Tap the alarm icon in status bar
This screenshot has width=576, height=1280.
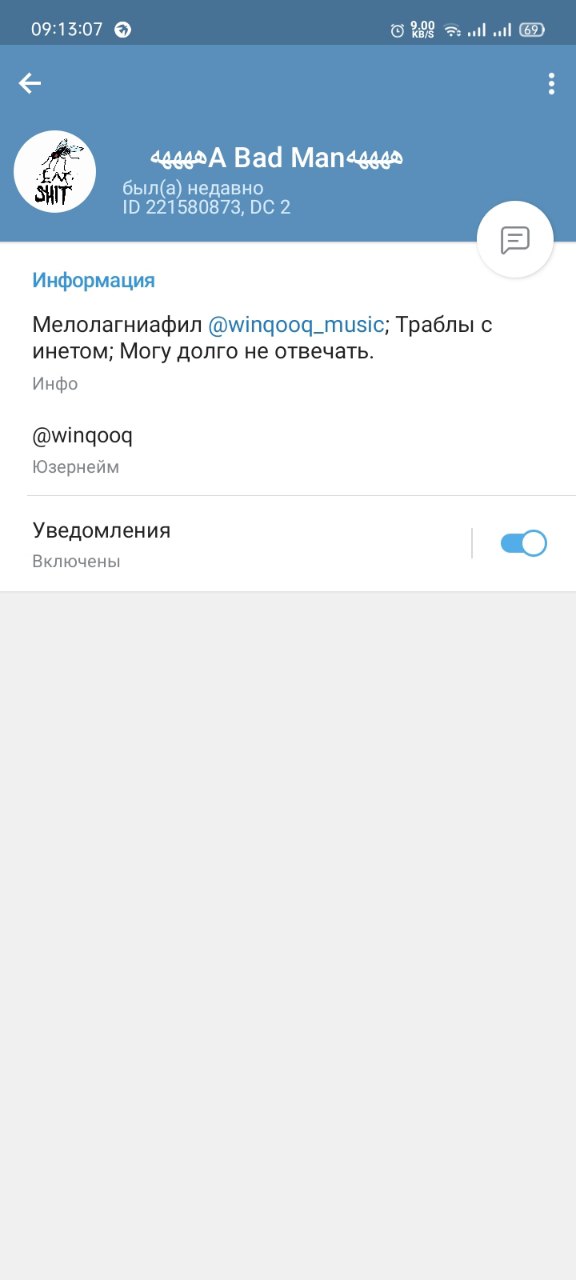click(x=397, y=30)
